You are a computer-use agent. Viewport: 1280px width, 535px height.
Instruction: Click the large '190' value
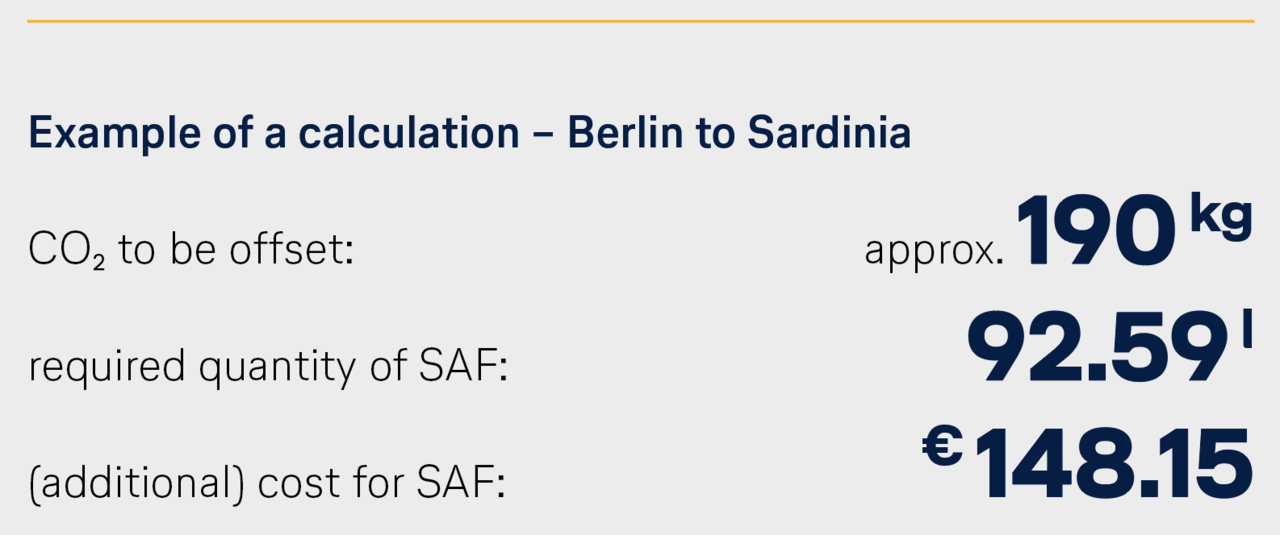pos(1095,232)
